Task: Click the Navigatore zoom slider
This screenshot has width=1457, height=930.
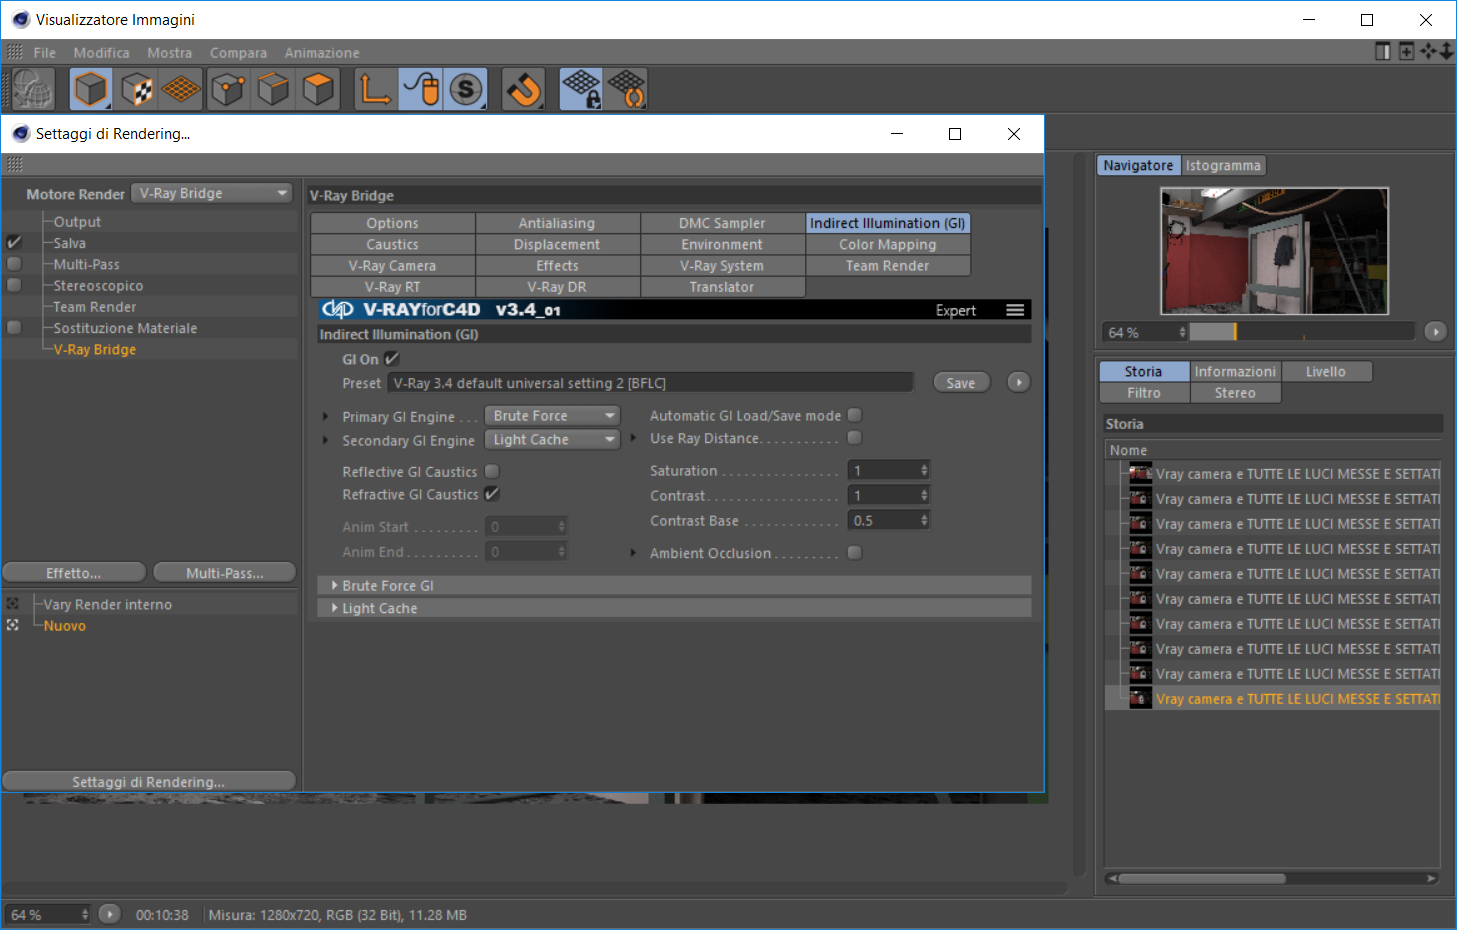Action: click(x=1301, y=331)
